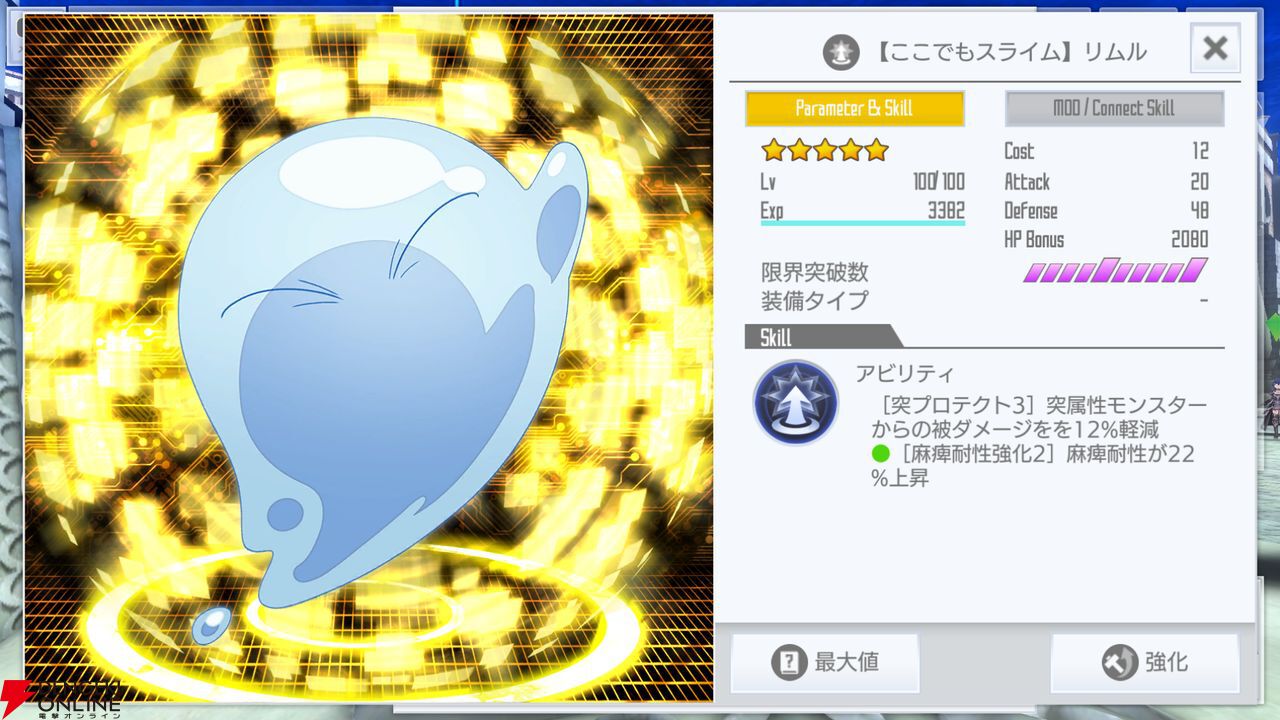Click the purple limit break gauge
Image resolution: width=1280 pixels, height=720 pixels.
1115,270
